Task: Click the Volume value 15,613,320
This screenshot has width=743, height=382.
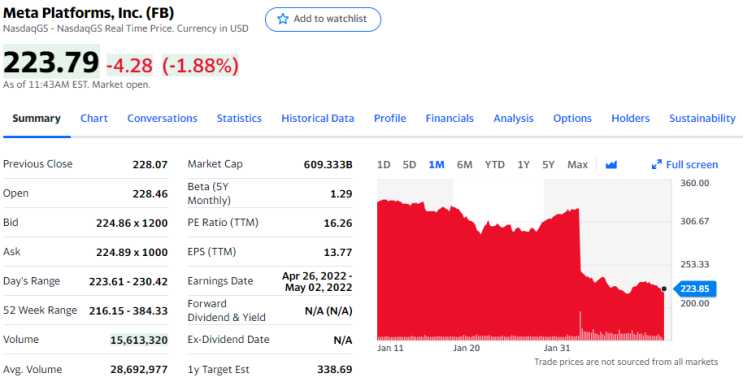Action: pyautogui.click(x=139, y=340)
